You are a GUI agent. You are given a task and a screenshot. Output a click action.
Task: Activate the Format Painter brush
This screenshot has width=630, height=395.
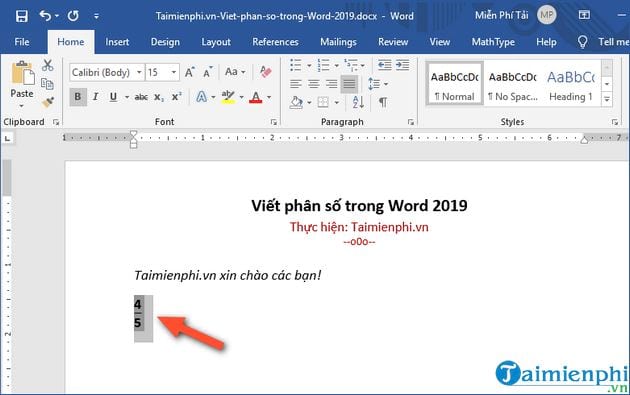point(48,102)
